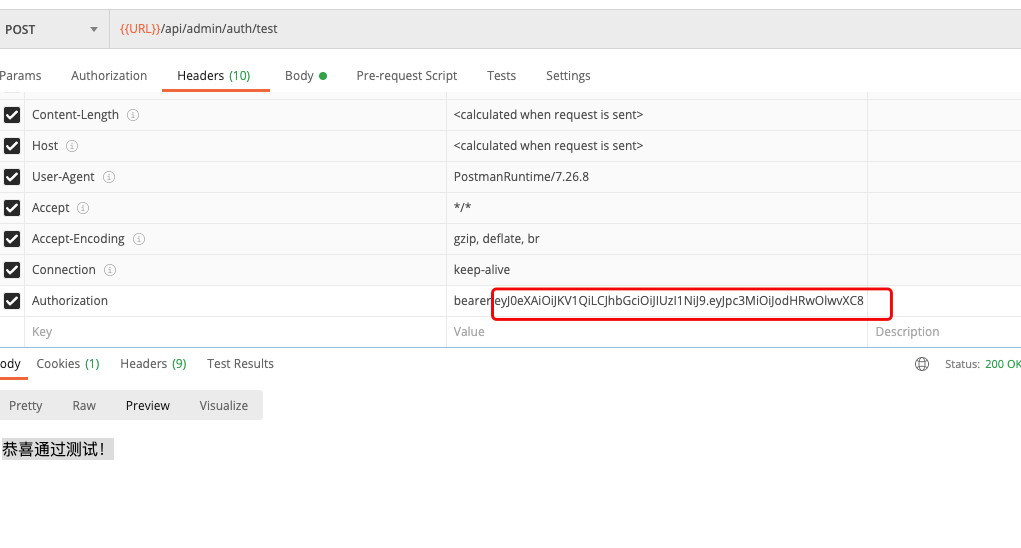Select the Visualize response view
Viewport: 1021px width, 548px height.
coord(223,405)
